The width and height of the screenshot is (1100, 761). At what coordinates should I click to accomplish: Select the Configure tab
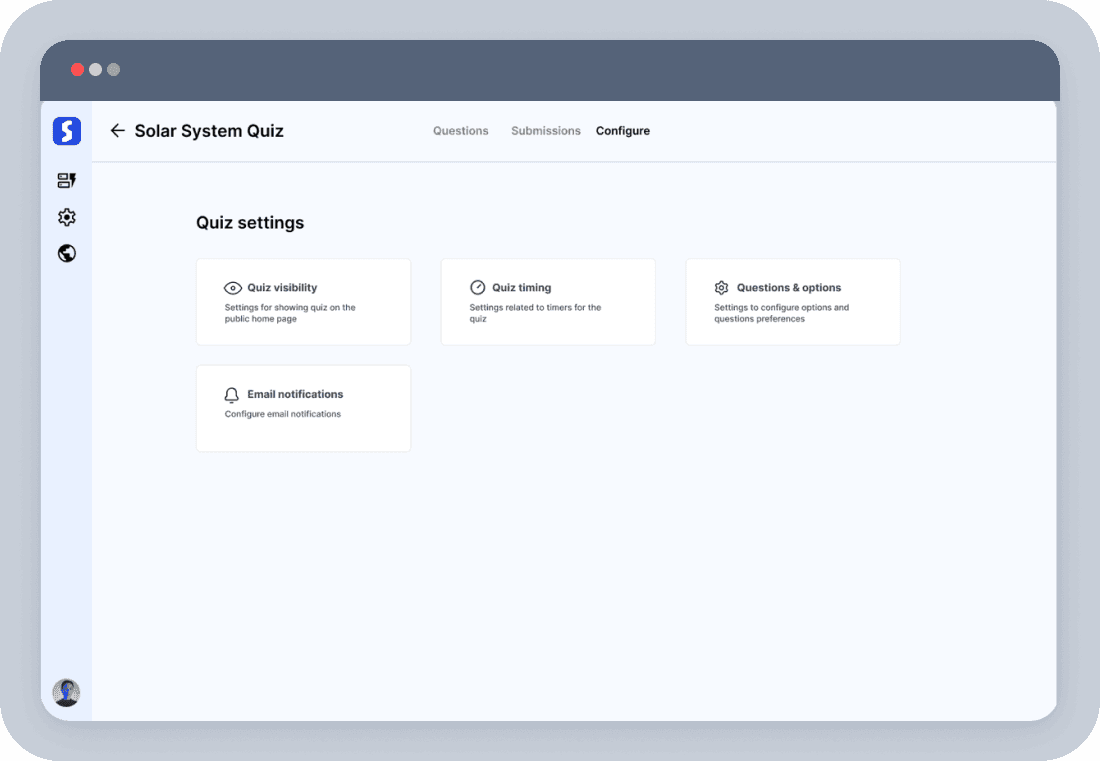coord(623,131)
